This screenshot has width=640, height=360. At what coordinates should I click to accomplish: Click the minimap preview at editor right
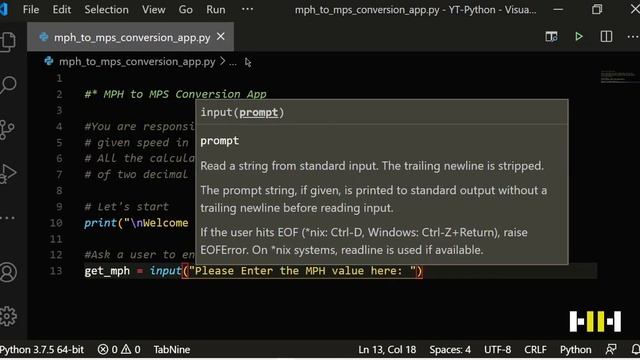click(618, 76)
